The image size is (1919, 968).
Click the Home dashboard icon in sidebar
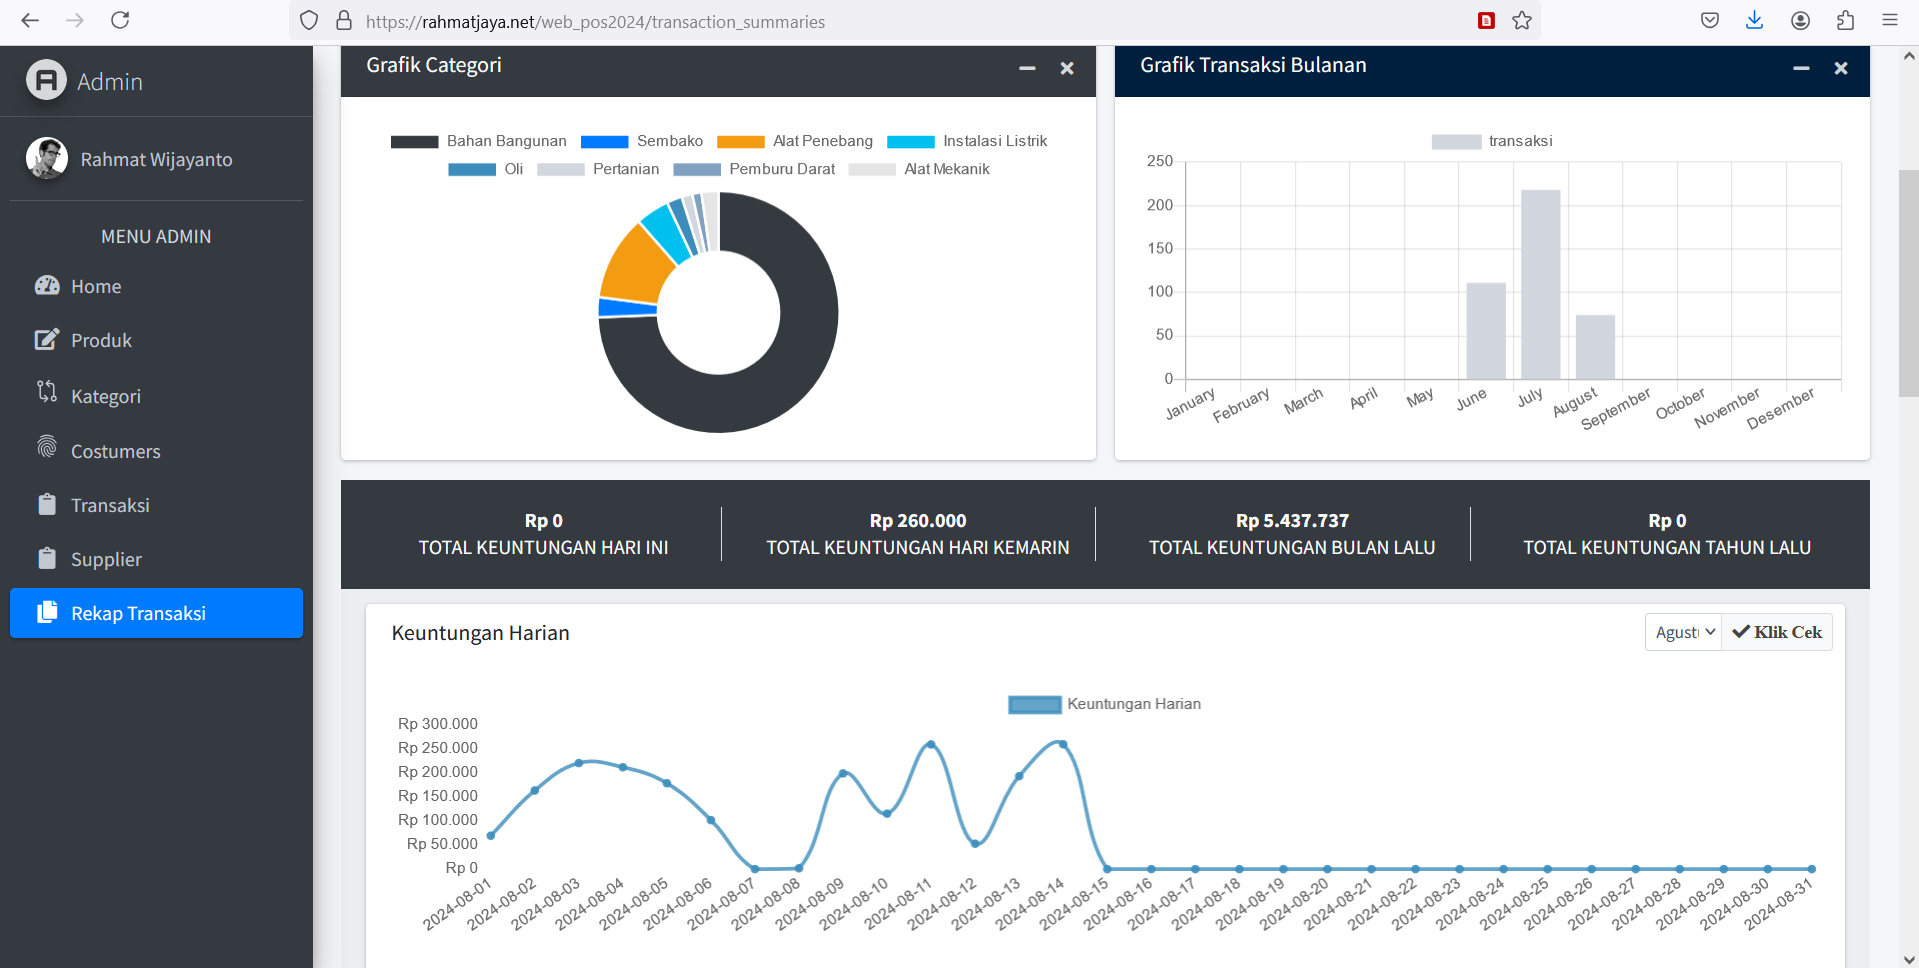(47, 286)
